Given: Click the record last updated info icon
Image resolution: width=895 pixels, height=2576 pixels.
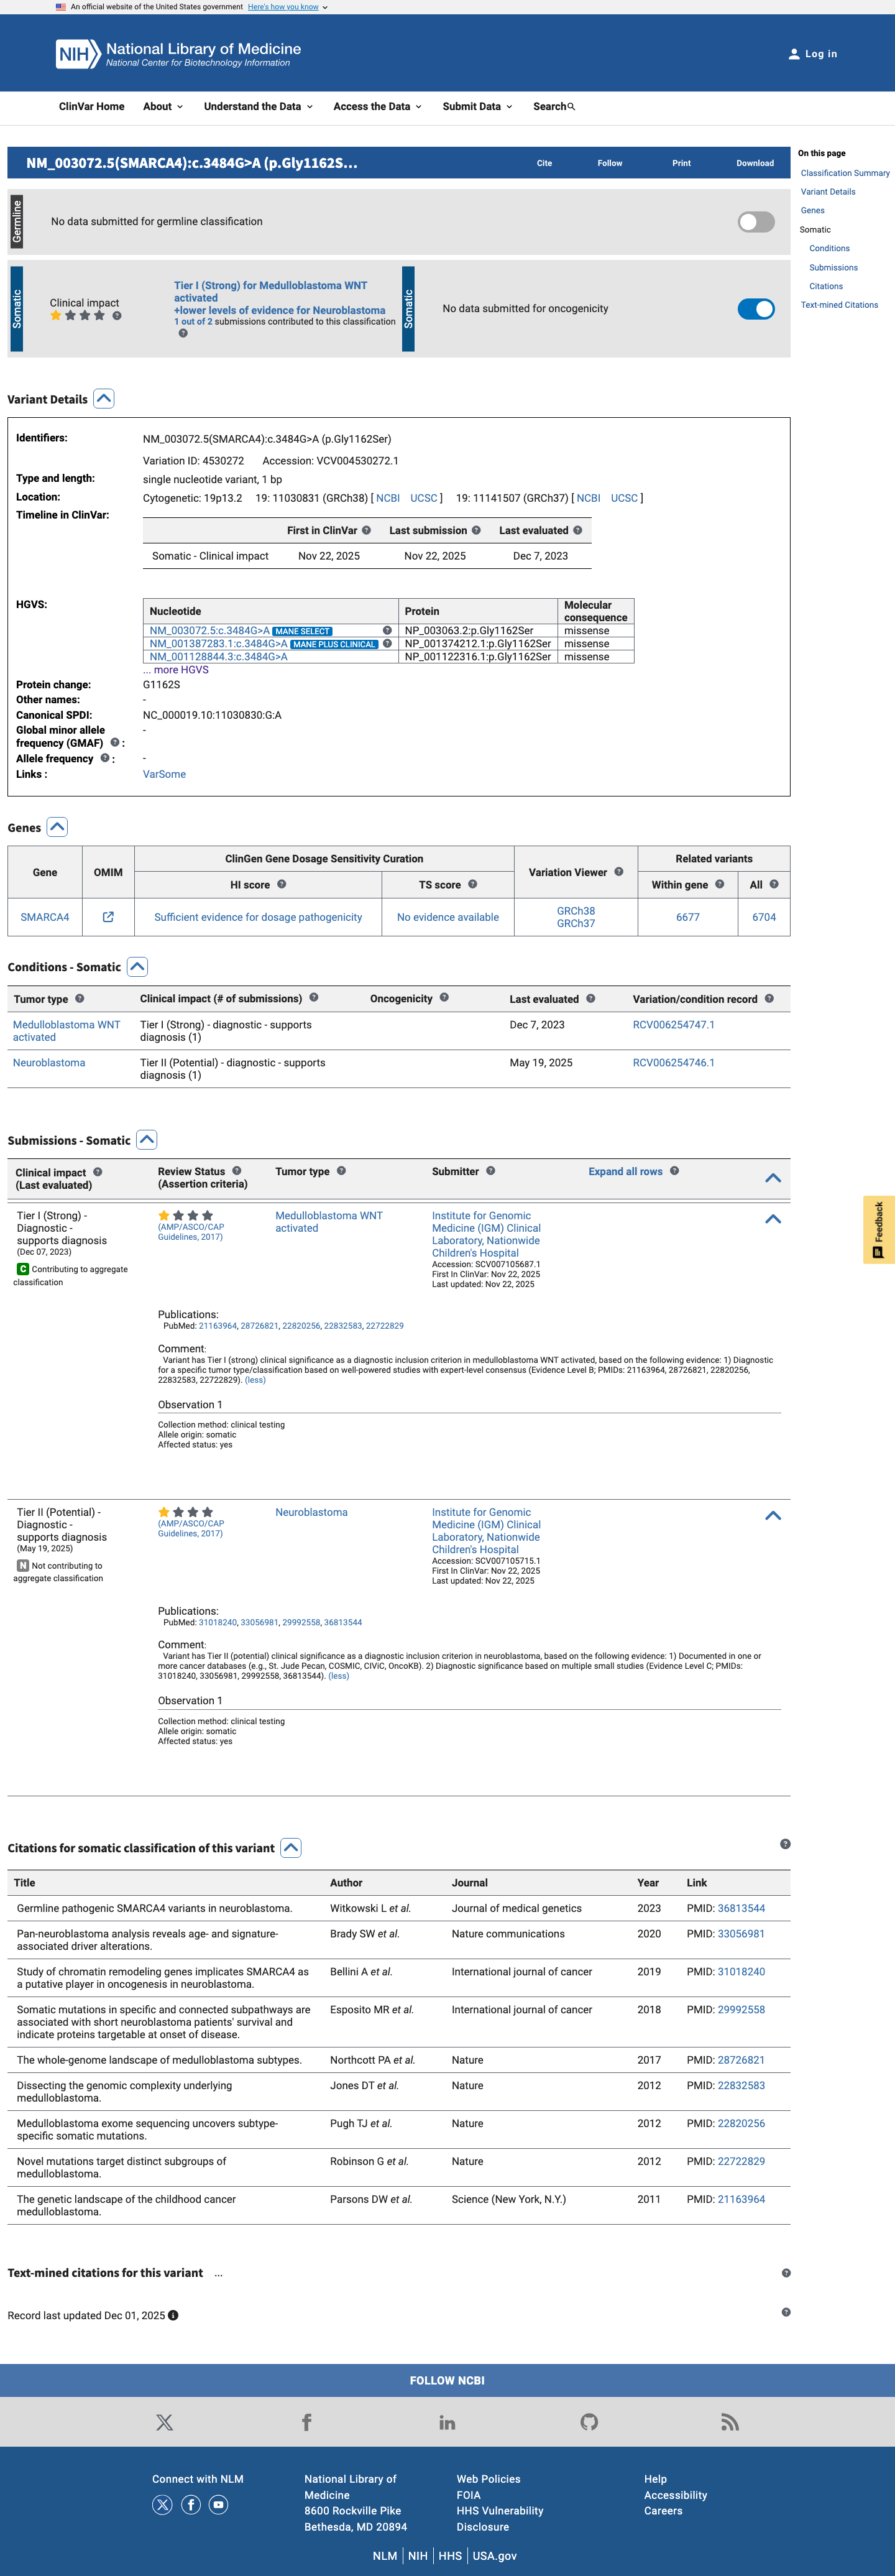Looking at the screenshot, I should pos(173,2315).
